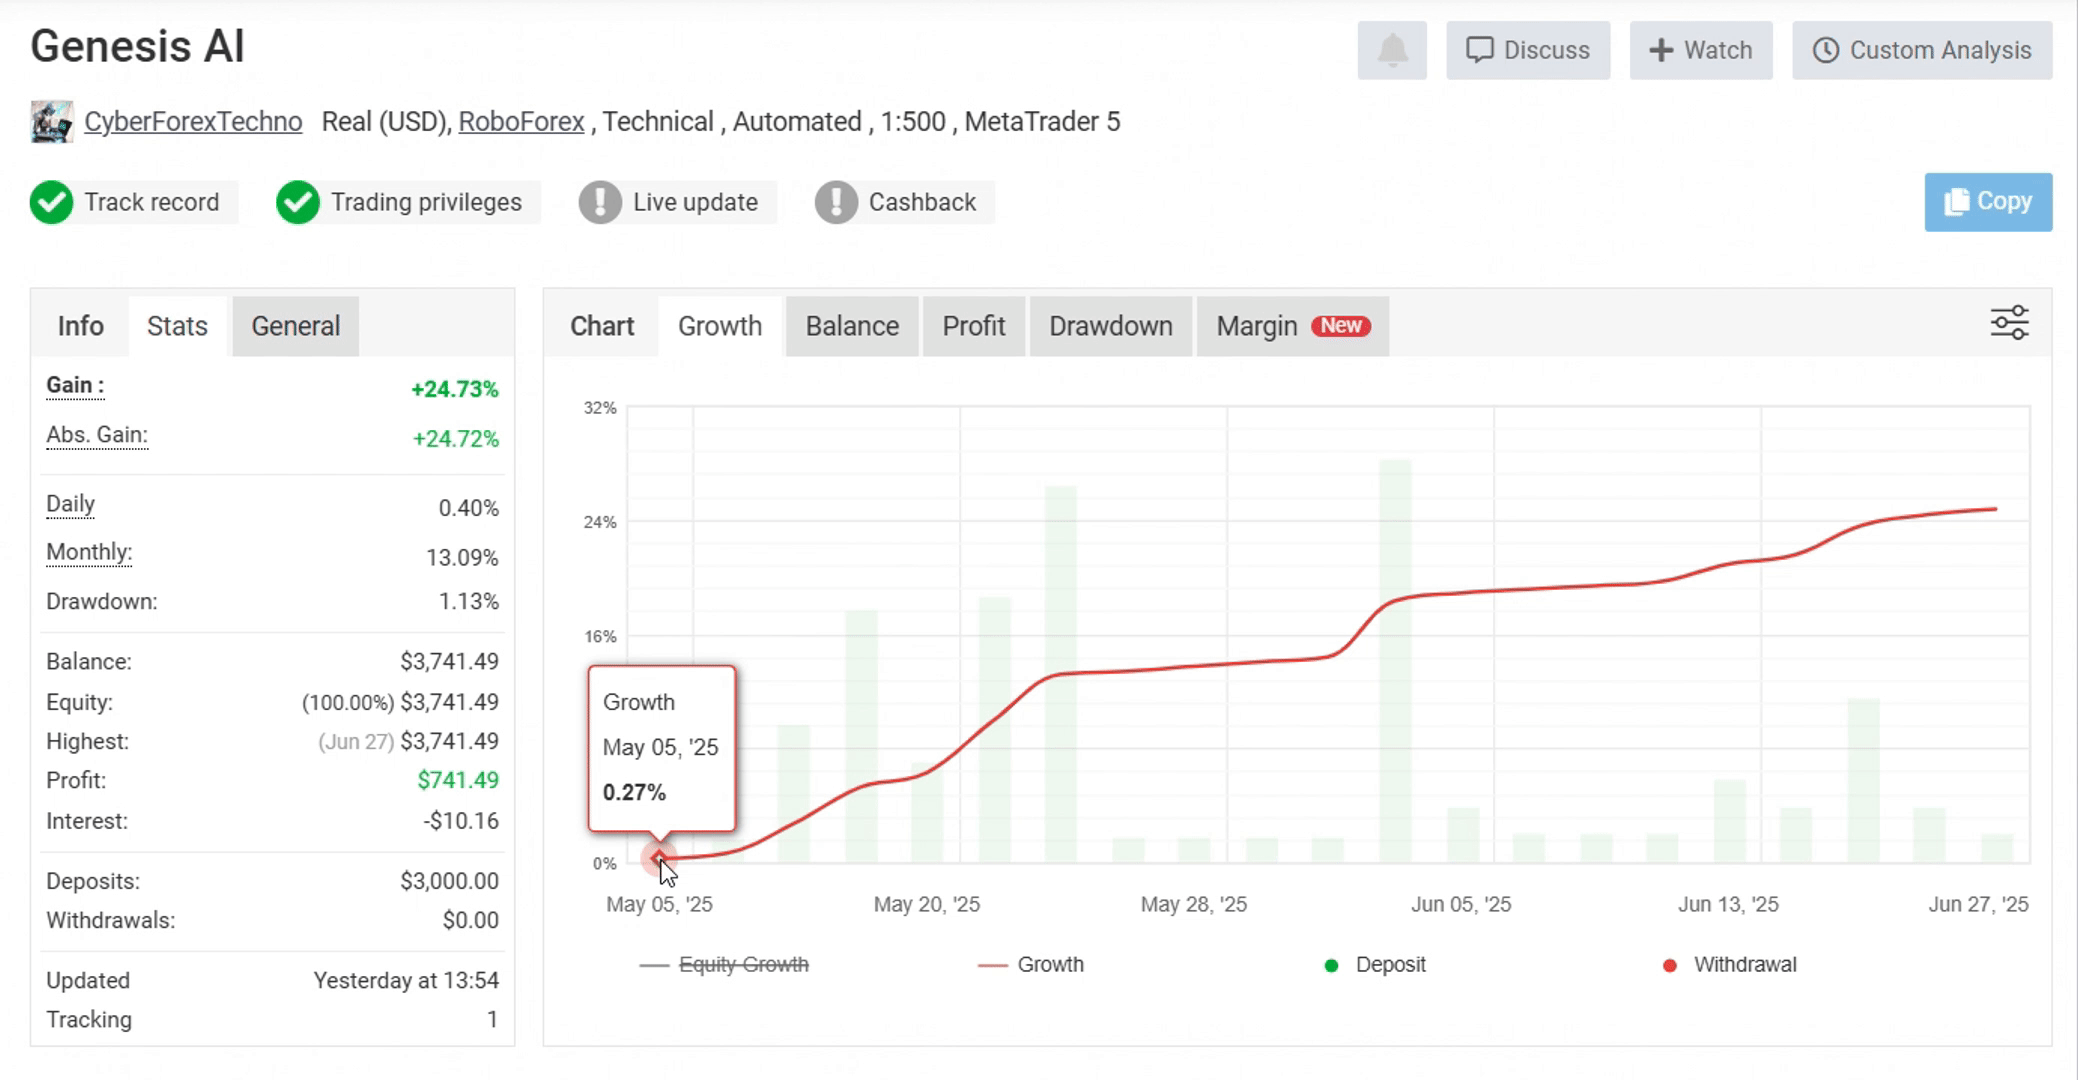The width and height of the screenshot is (2078, 1080).
Task: Click Cashback warning icon
Action: pos(836,202)
